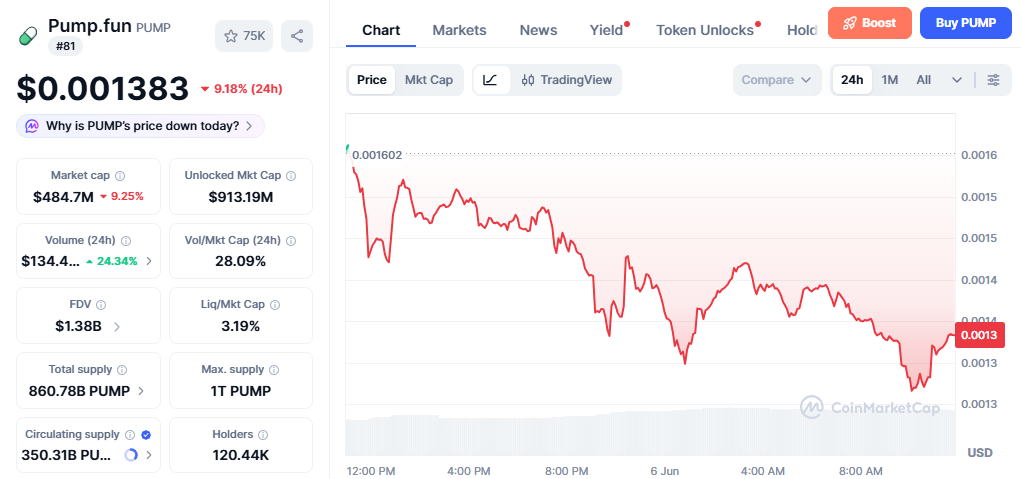Click the $913.19M unlocked cap value
This screenshot has height=479, width=1021.
click(241, 197)
